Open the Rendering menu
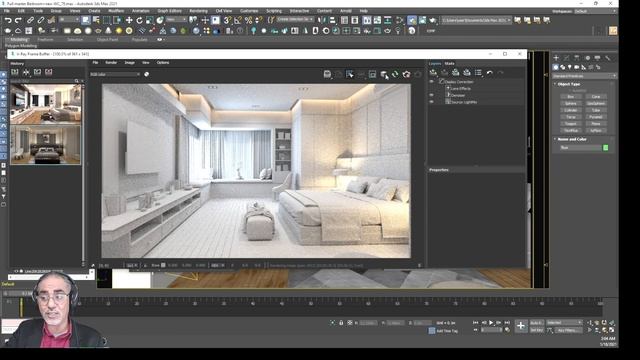640x360 pixels. tap(198, 11)
